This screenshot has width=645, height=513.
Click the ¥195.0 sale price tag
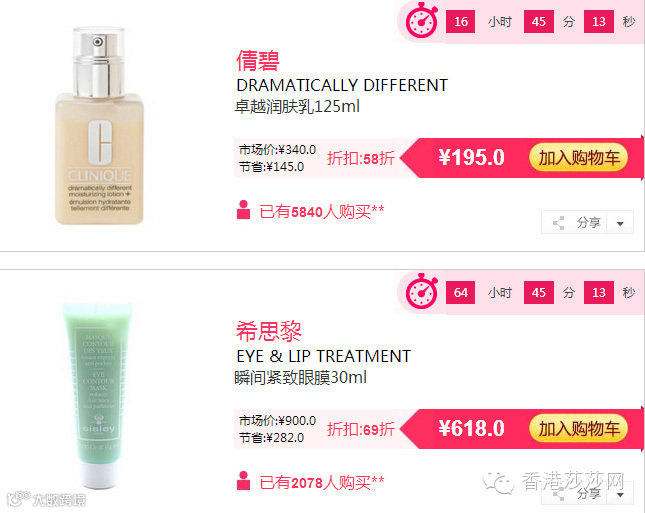tap(471, 158)
